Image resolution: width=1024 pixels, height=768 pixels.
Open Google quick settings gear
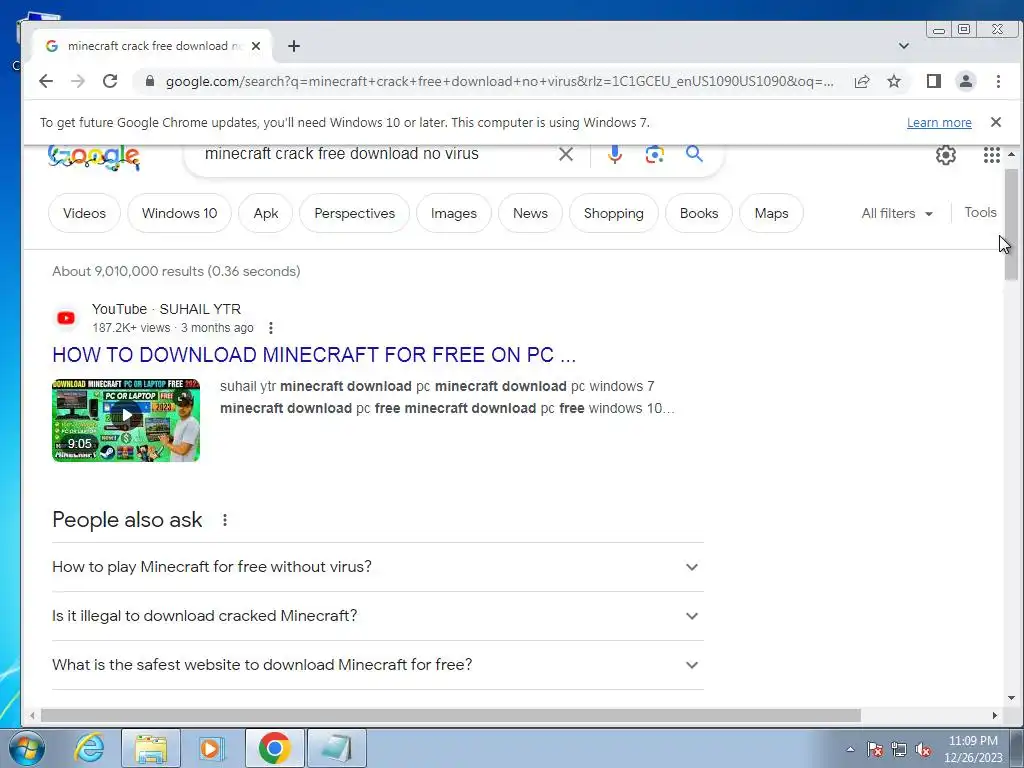[x=946, y=155]
